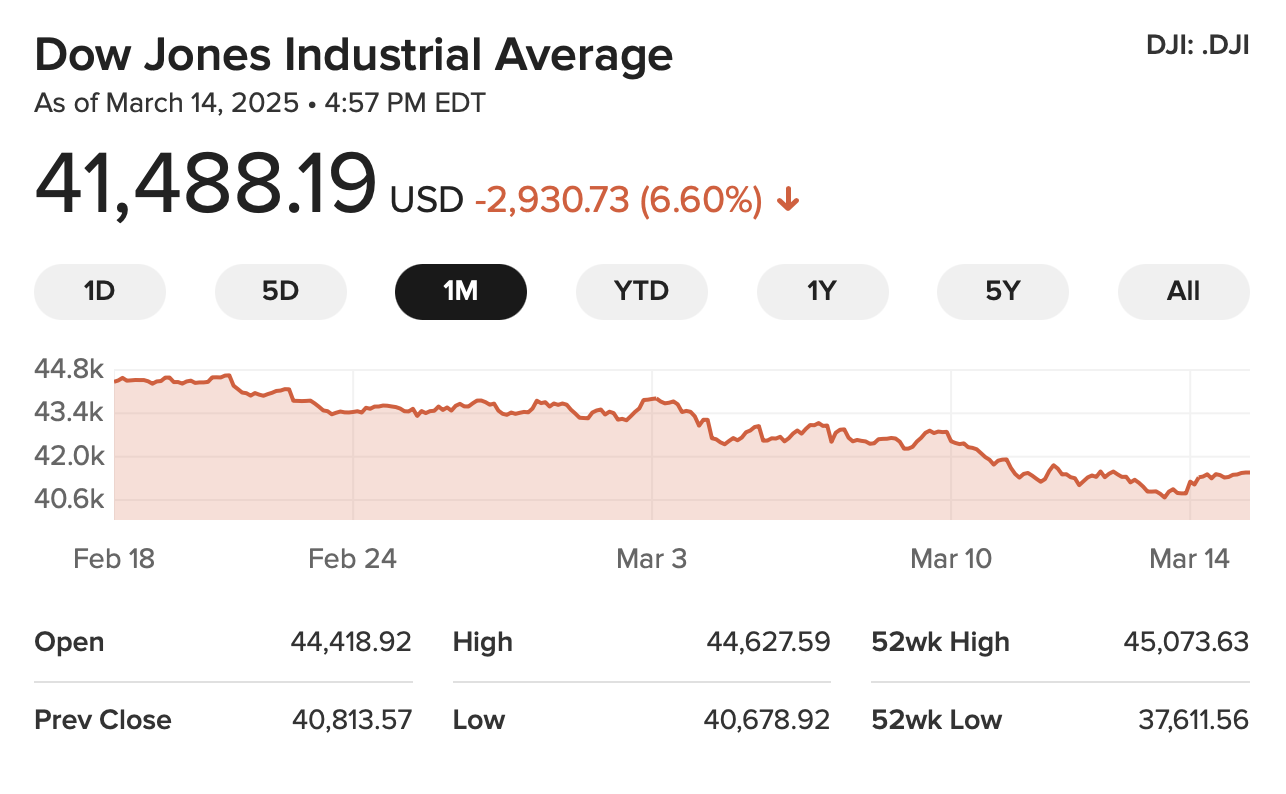Click the Mar 3 date axis label

(652, 558)
